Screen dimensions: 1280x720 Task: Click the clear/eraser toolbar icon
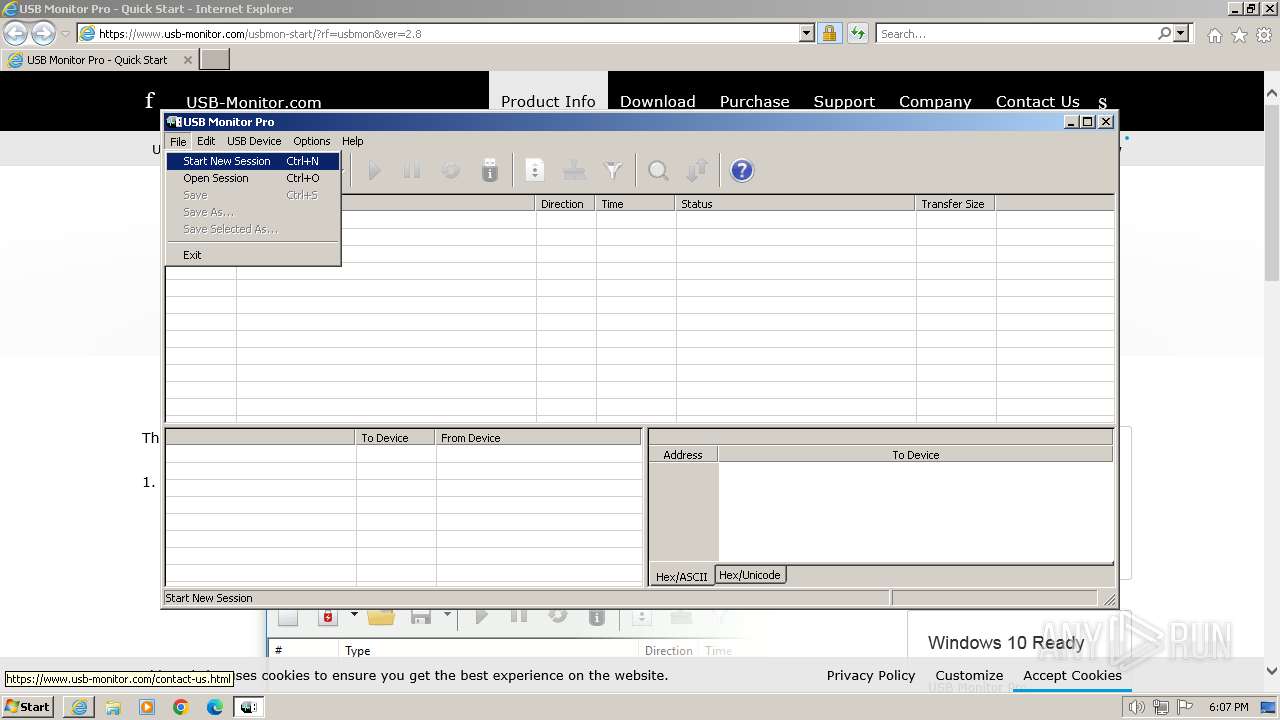(574, 171)
